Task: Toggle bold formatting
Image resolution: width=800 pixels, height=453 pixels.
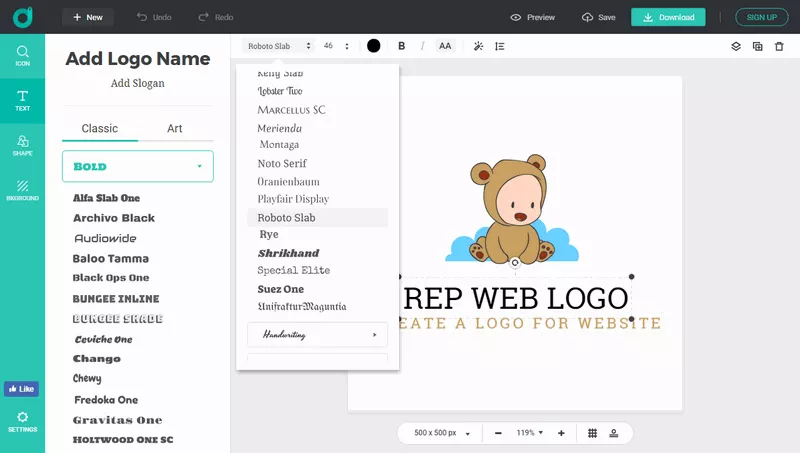Action: [402, 46]
